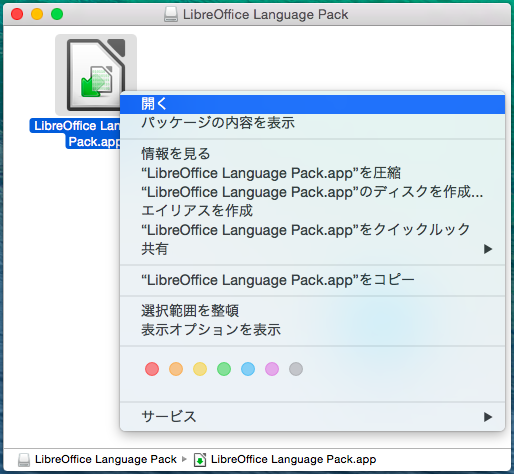Select the LibreOffice Language Pack app icon

click(x=96, y=75)
